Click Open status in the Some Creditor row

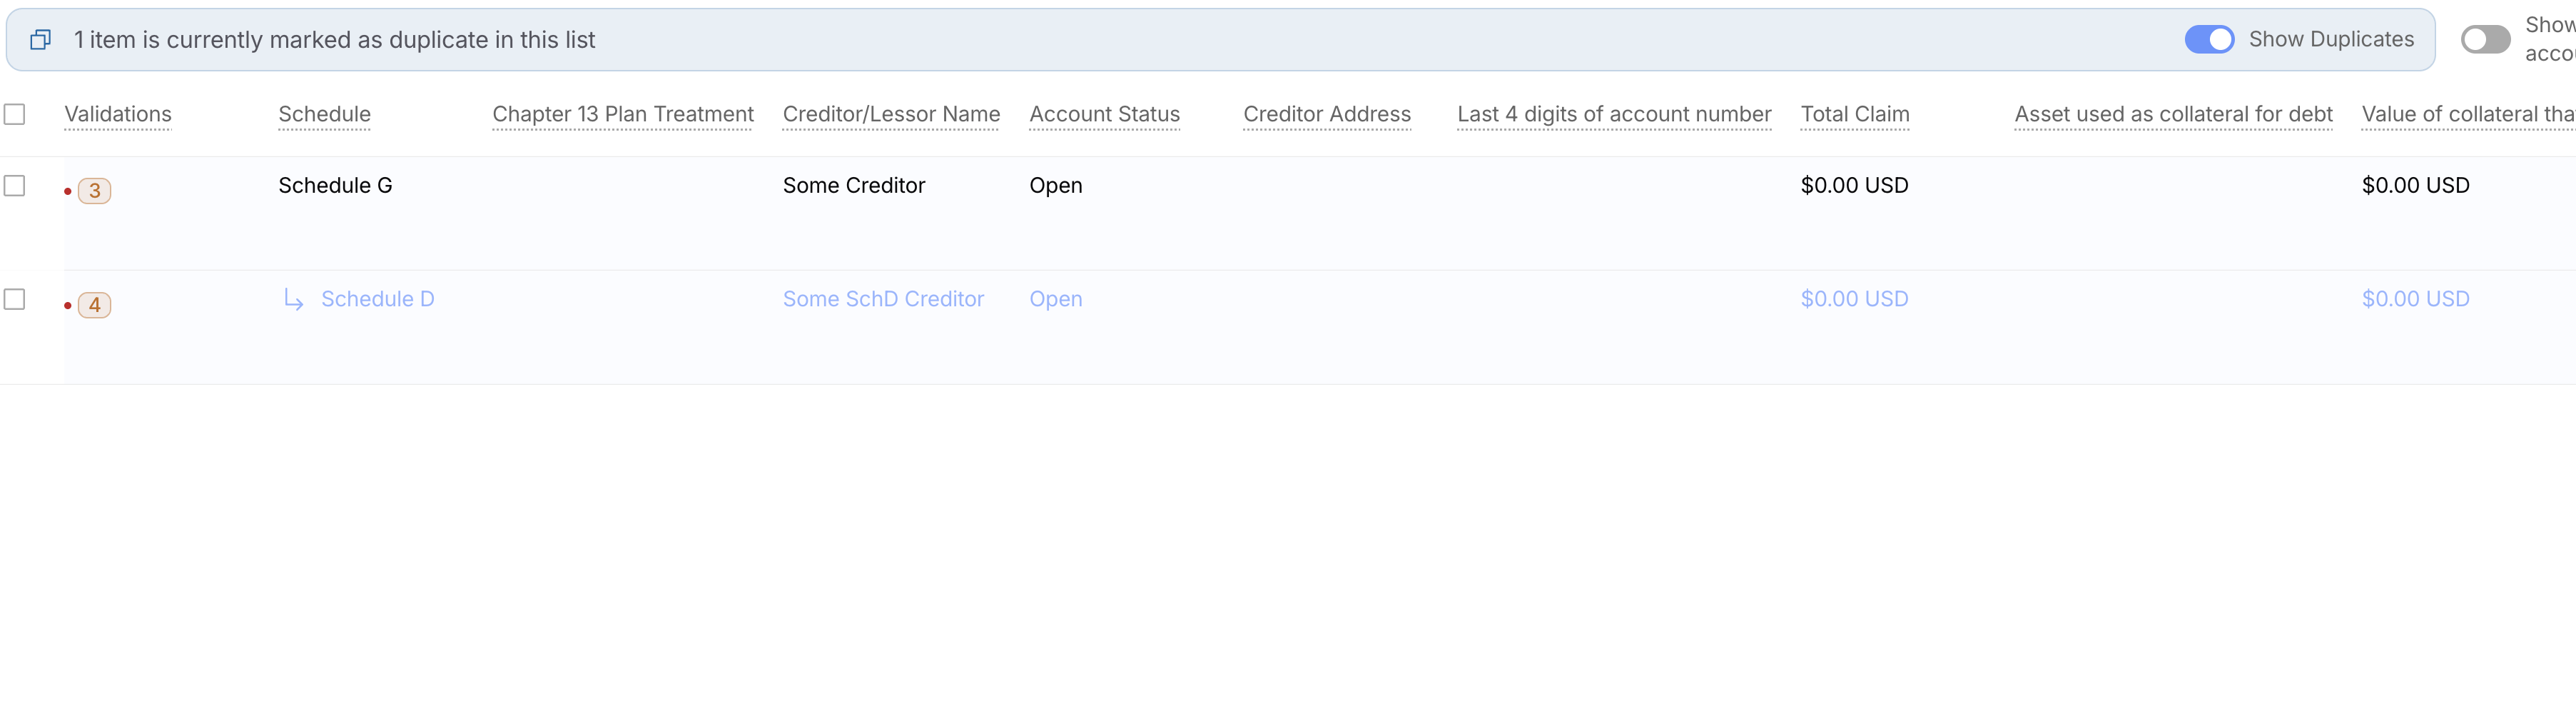(x=1056, y=186)
